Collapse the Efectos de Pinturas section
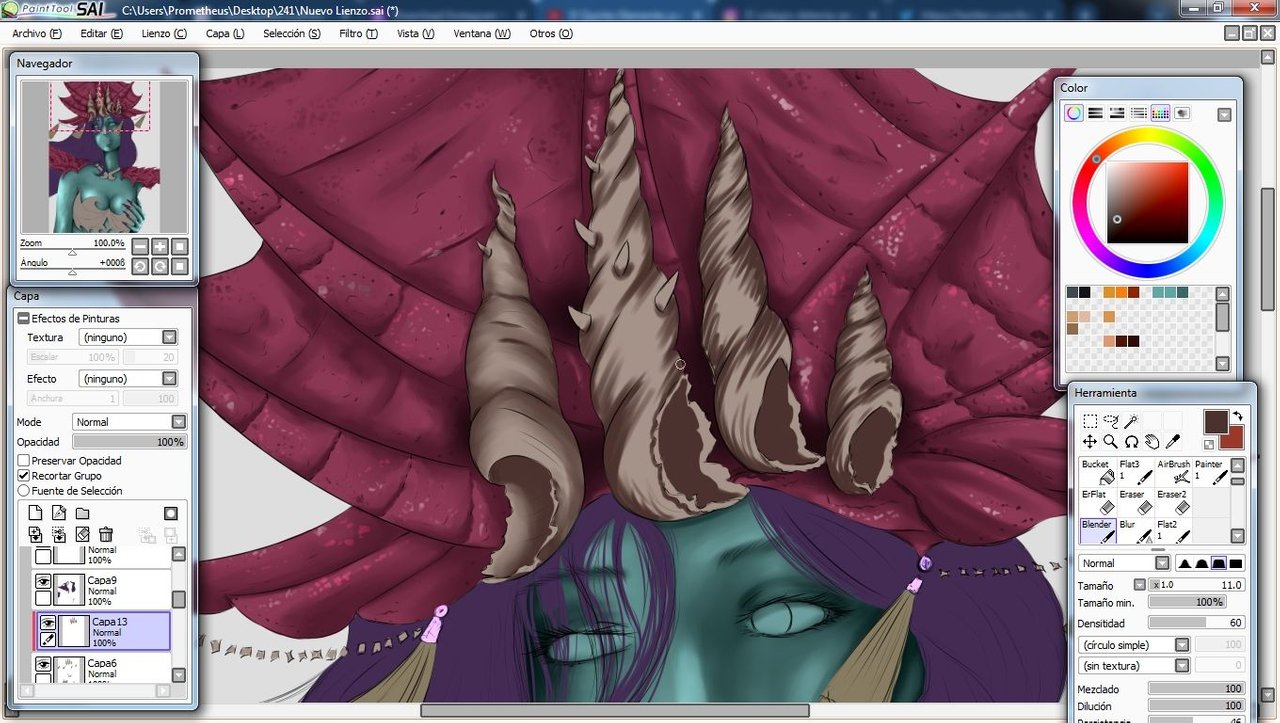The height and width of the screenshot is (723, 1280). [x=24, y=318]
